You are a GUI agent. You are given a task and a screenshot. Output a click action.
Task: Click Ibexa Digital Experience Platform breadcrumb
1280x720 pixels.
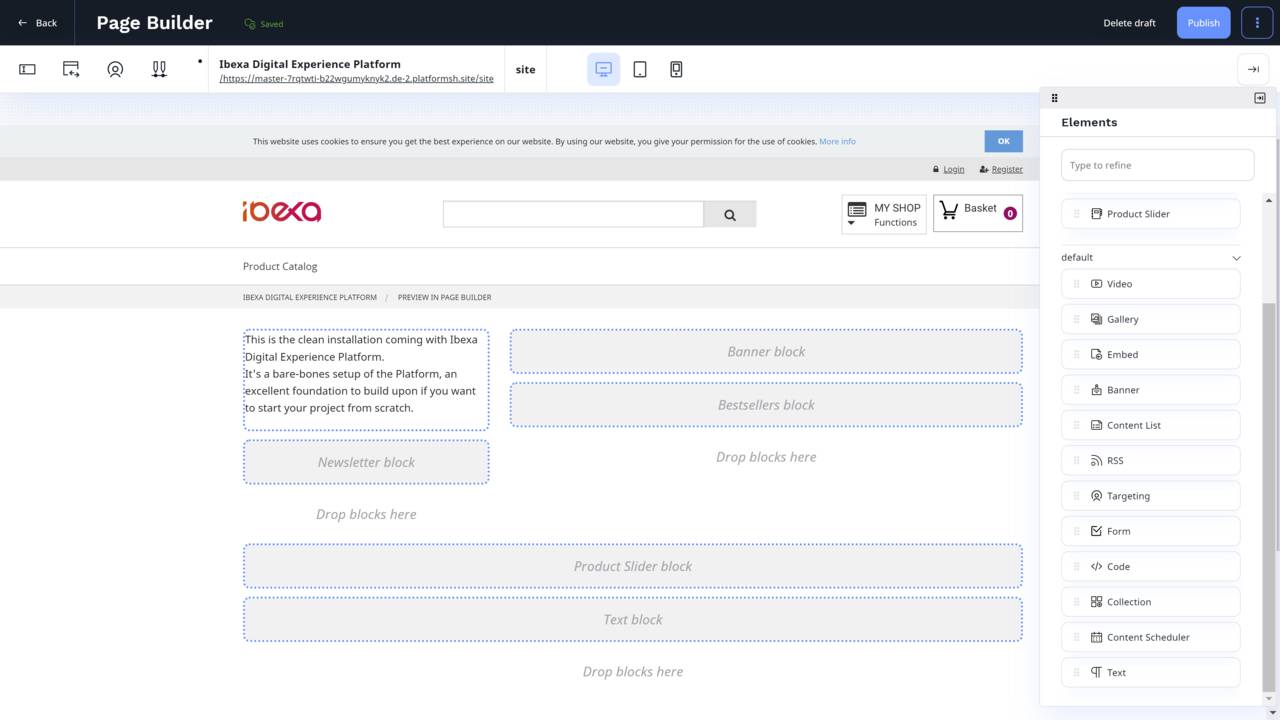[x=310, y=297]
